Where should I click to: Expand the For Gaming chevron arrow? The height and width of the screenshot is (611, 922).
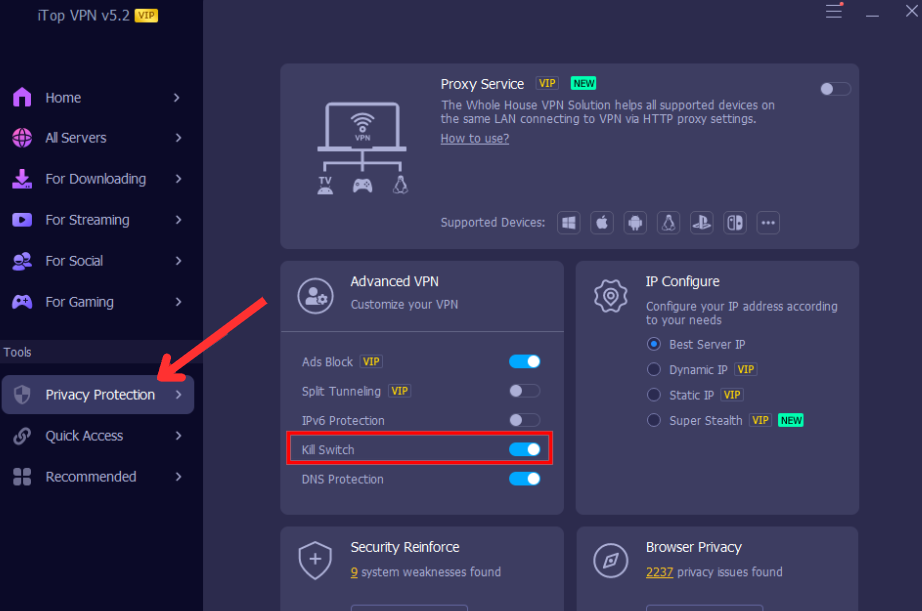(x=178, y=302)
